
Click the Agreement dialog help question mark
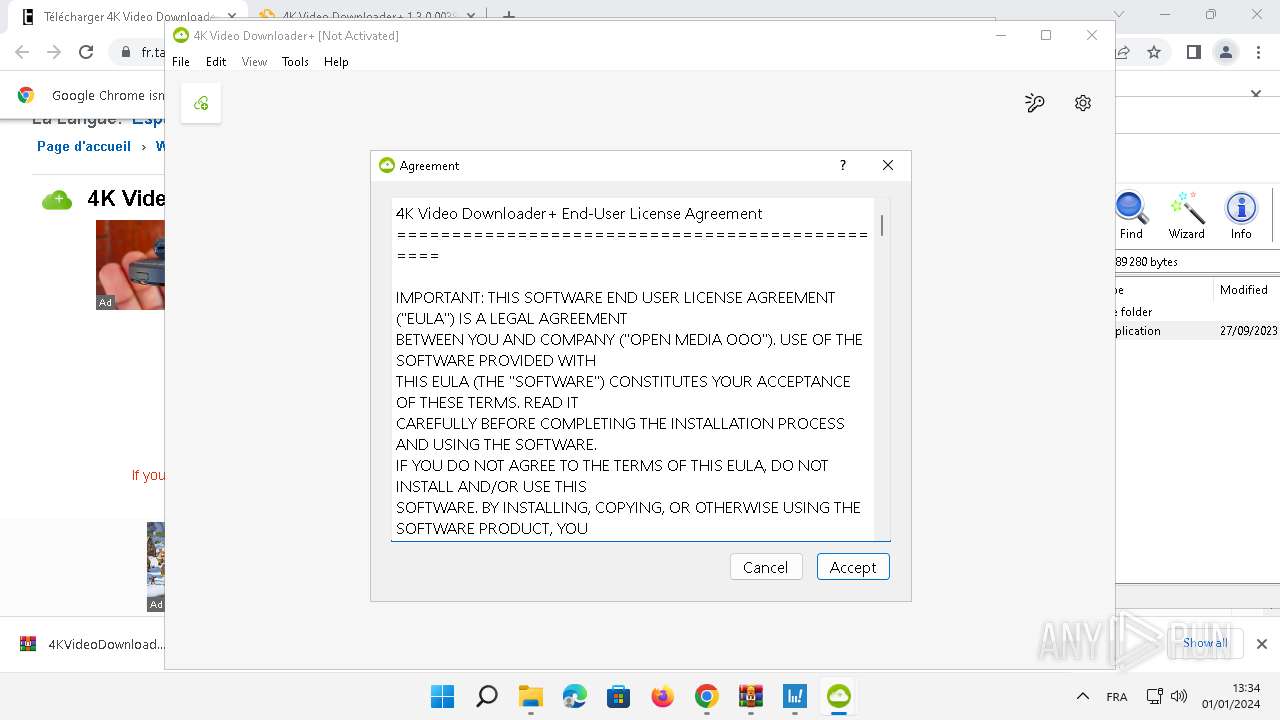[x=842, y=165]
